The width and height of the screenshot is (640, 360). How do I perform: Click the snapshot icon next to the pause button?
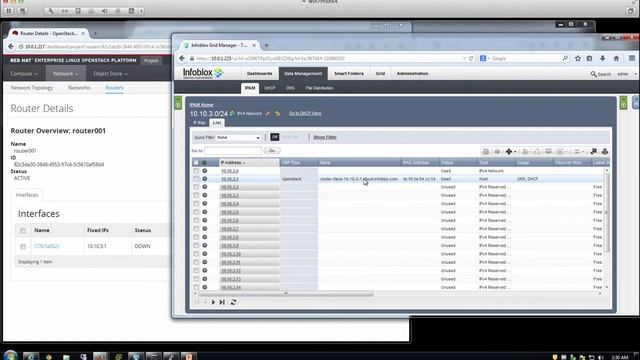[x=22, y=11]
